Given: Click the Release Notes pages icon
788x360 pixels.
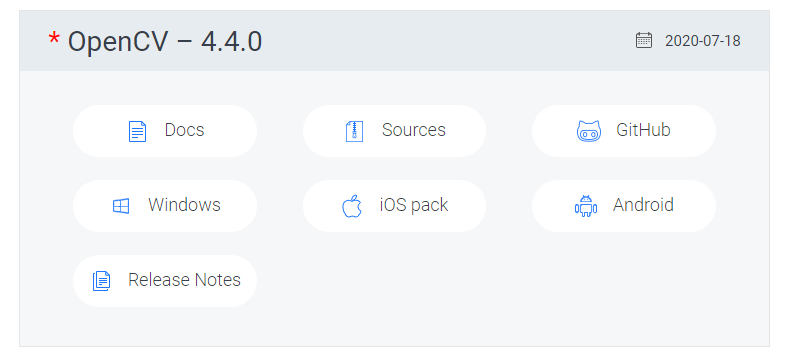Looking at the screenshot, I should pyautogui.click(x=102, y=281).
